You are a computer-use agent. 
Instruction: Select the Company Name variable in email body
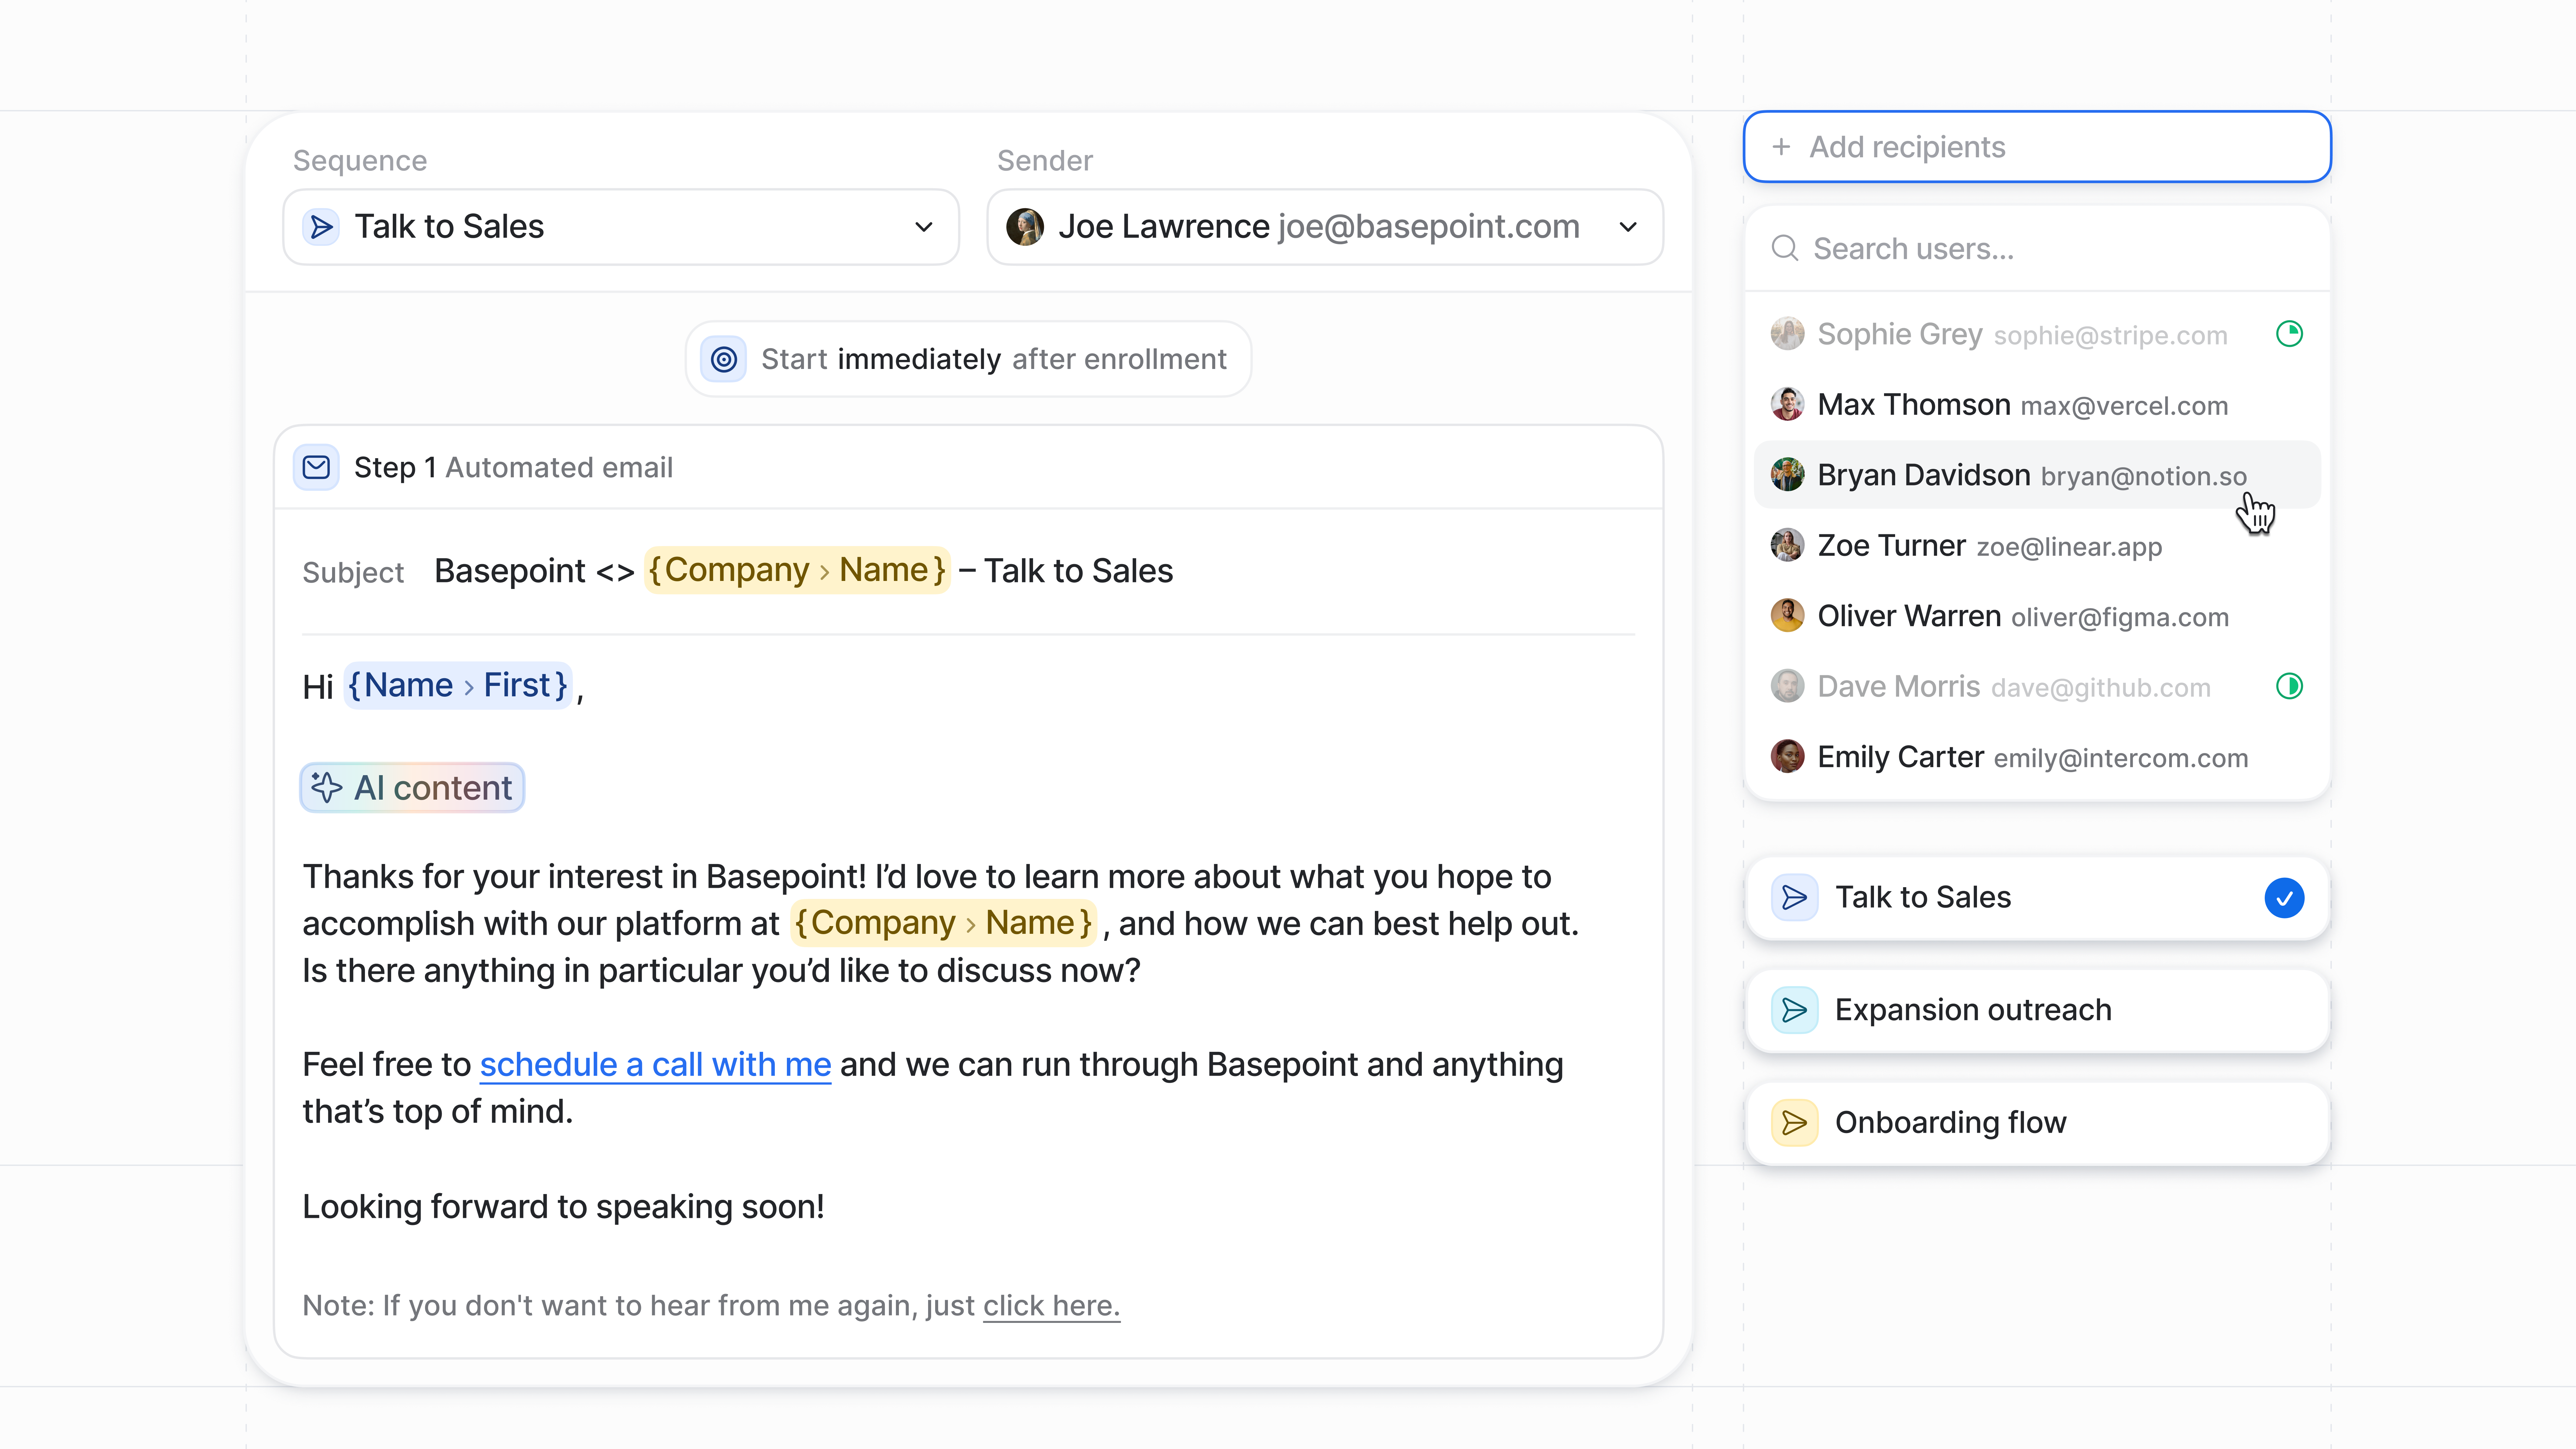[x=943, y=923]
